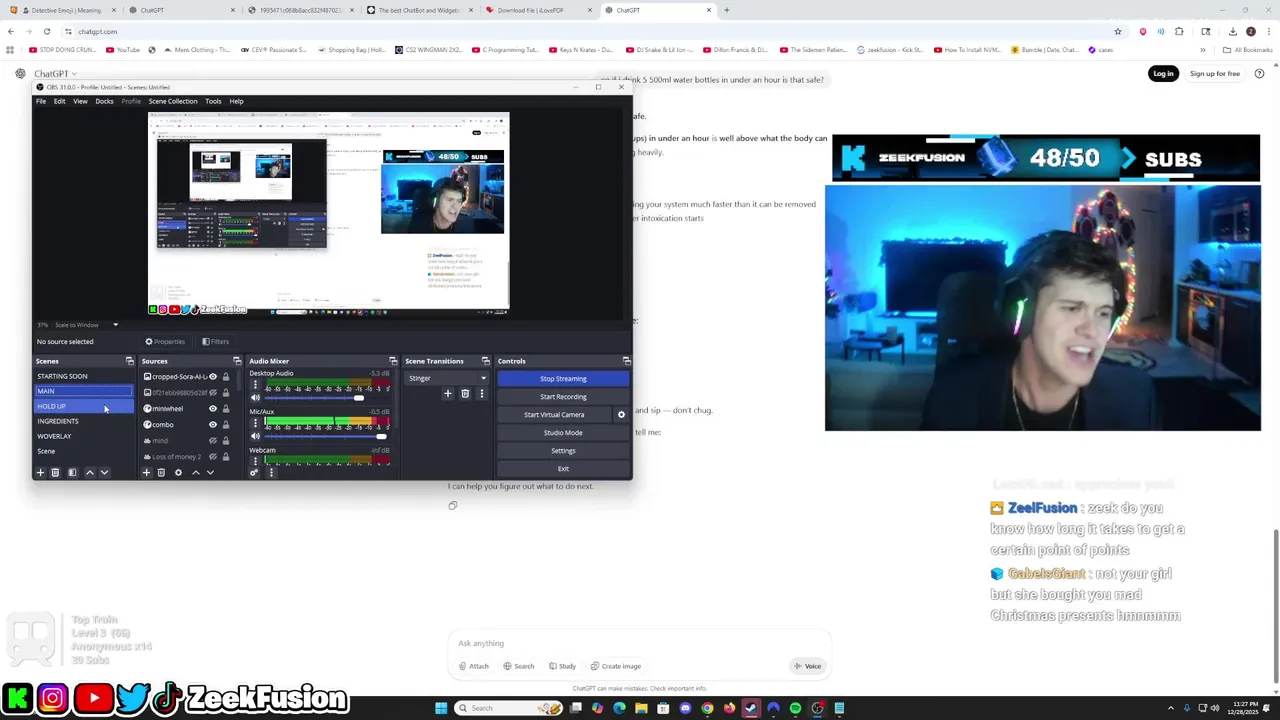Viewport: 1280px width, 720px height.
Task: Hide the cropped-Sora-AI source via eye icon
Action: tap(212, 377)
